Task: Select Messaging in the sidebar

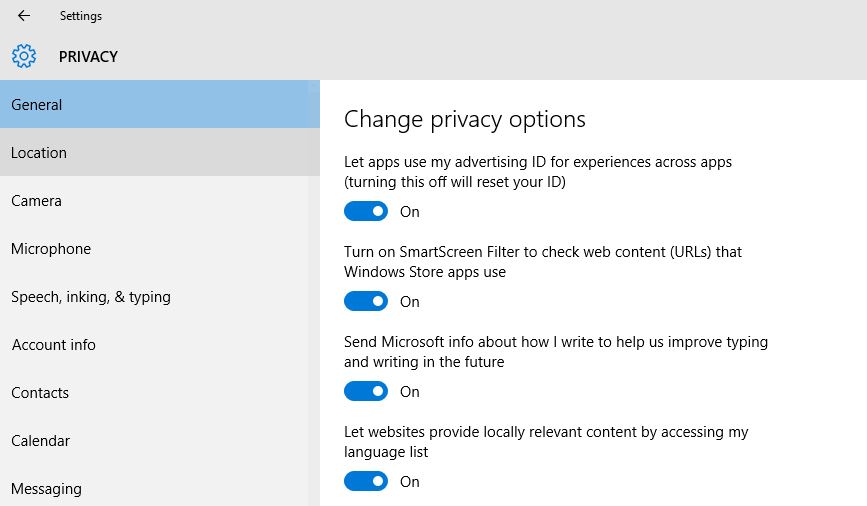Action: (x=160, y=487)
